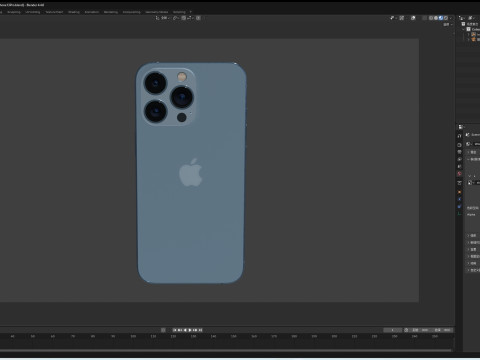Open the Scene properties tab
Screen dimensions: 480x360
459,166
